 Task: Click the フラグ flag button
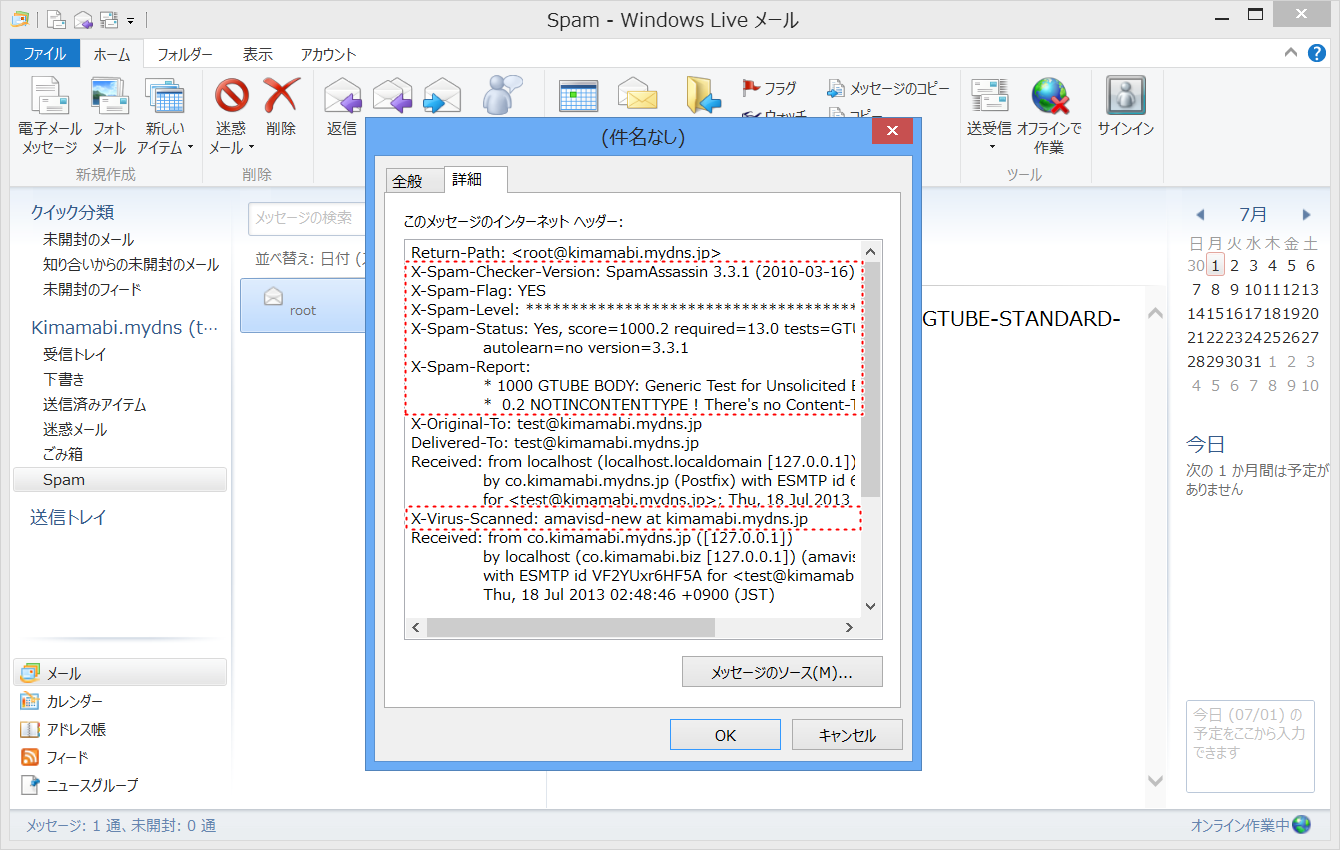click(x=769, y=88)
